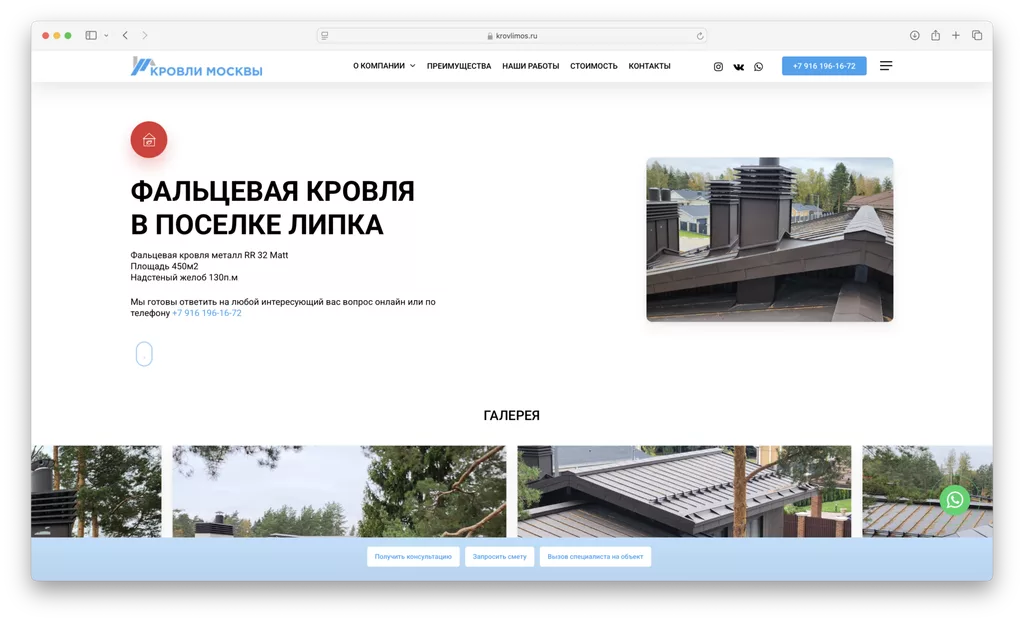
Task: Open the Наши работы menu item
Action: 530,66
